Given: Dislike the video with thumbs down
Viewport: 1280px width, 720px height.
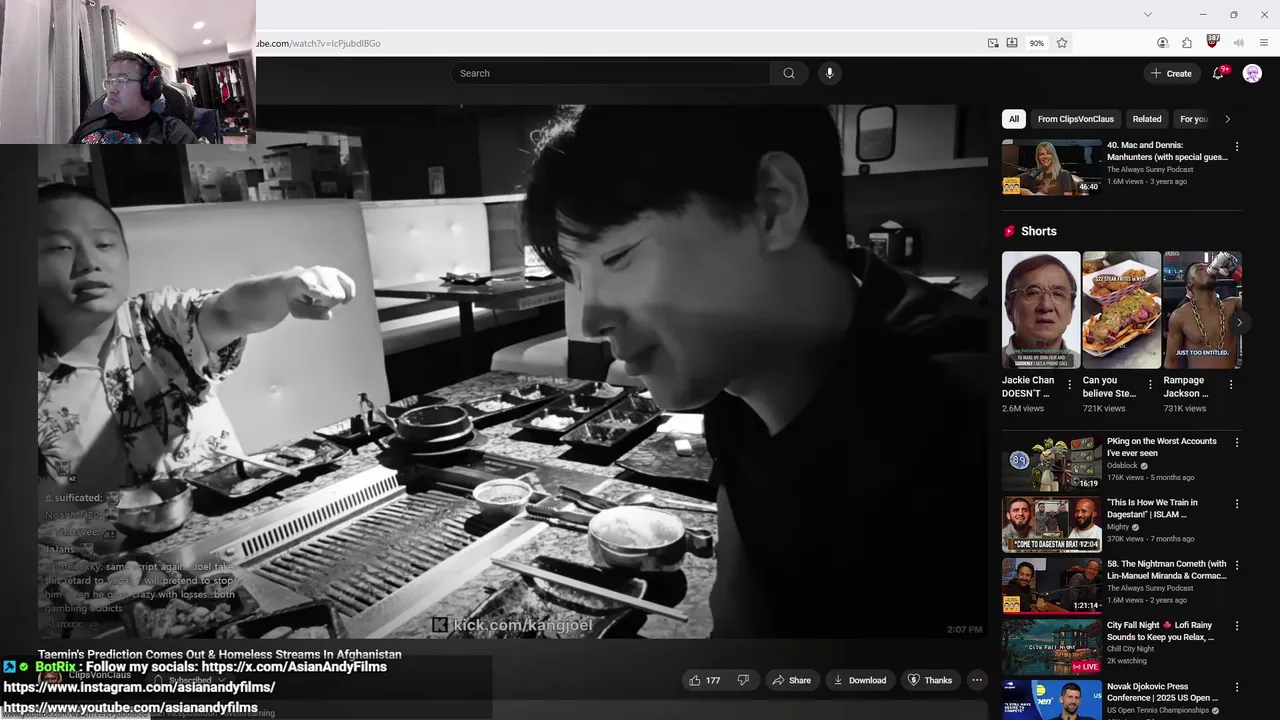Looking at the screenshot, I should coord(743,680).
